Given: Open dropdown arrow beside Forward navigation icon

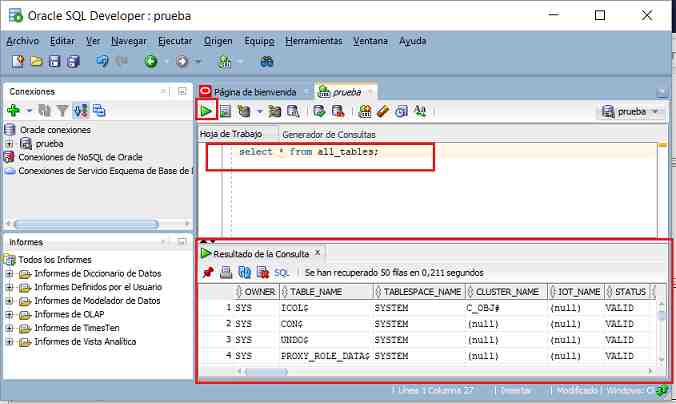Looking at the screenshot, I should click(198, 62).
